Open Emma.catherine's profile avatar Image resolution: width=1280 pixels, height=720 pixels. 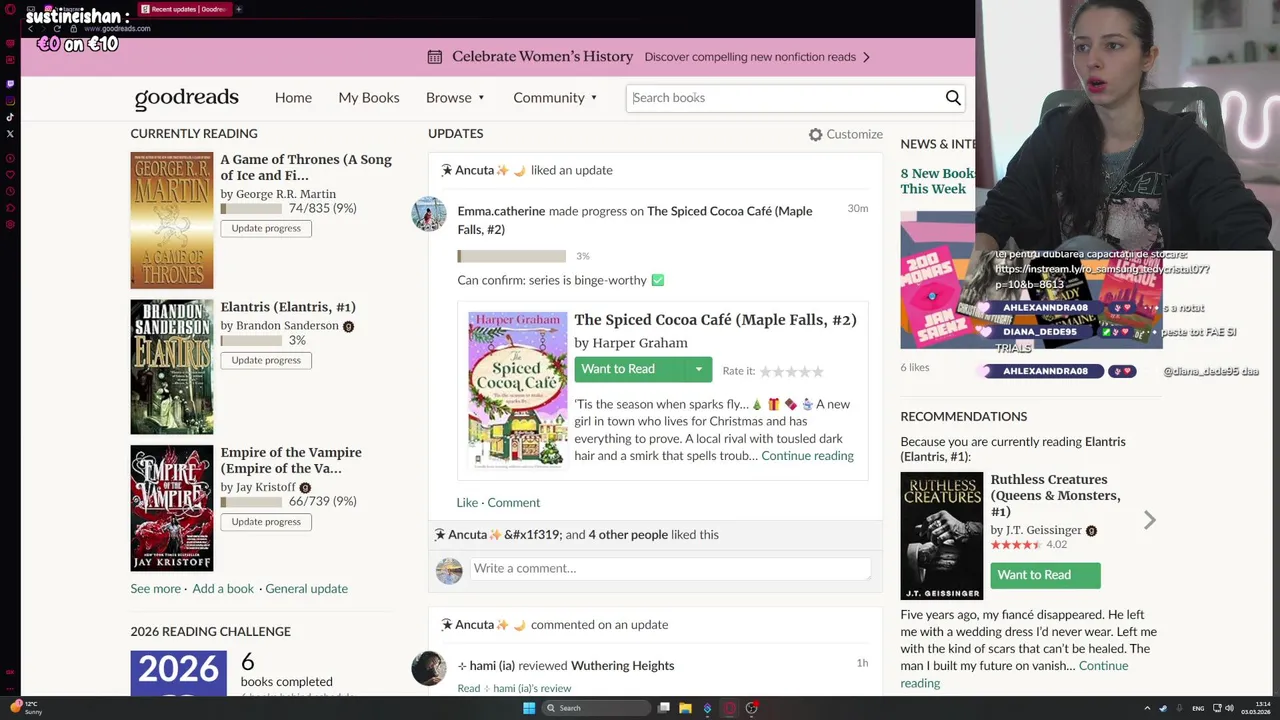429,213
